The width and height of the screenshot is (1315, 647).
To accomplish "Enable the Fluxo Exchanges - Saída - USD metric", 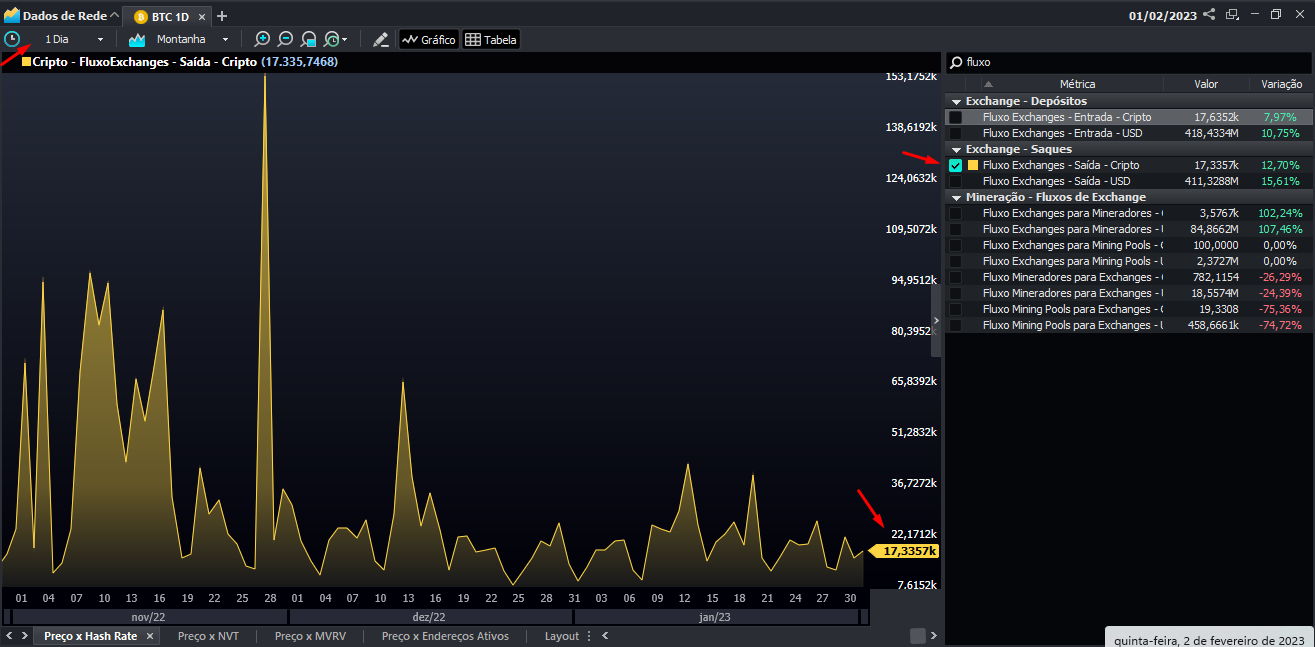I will [x=955, y=180].
